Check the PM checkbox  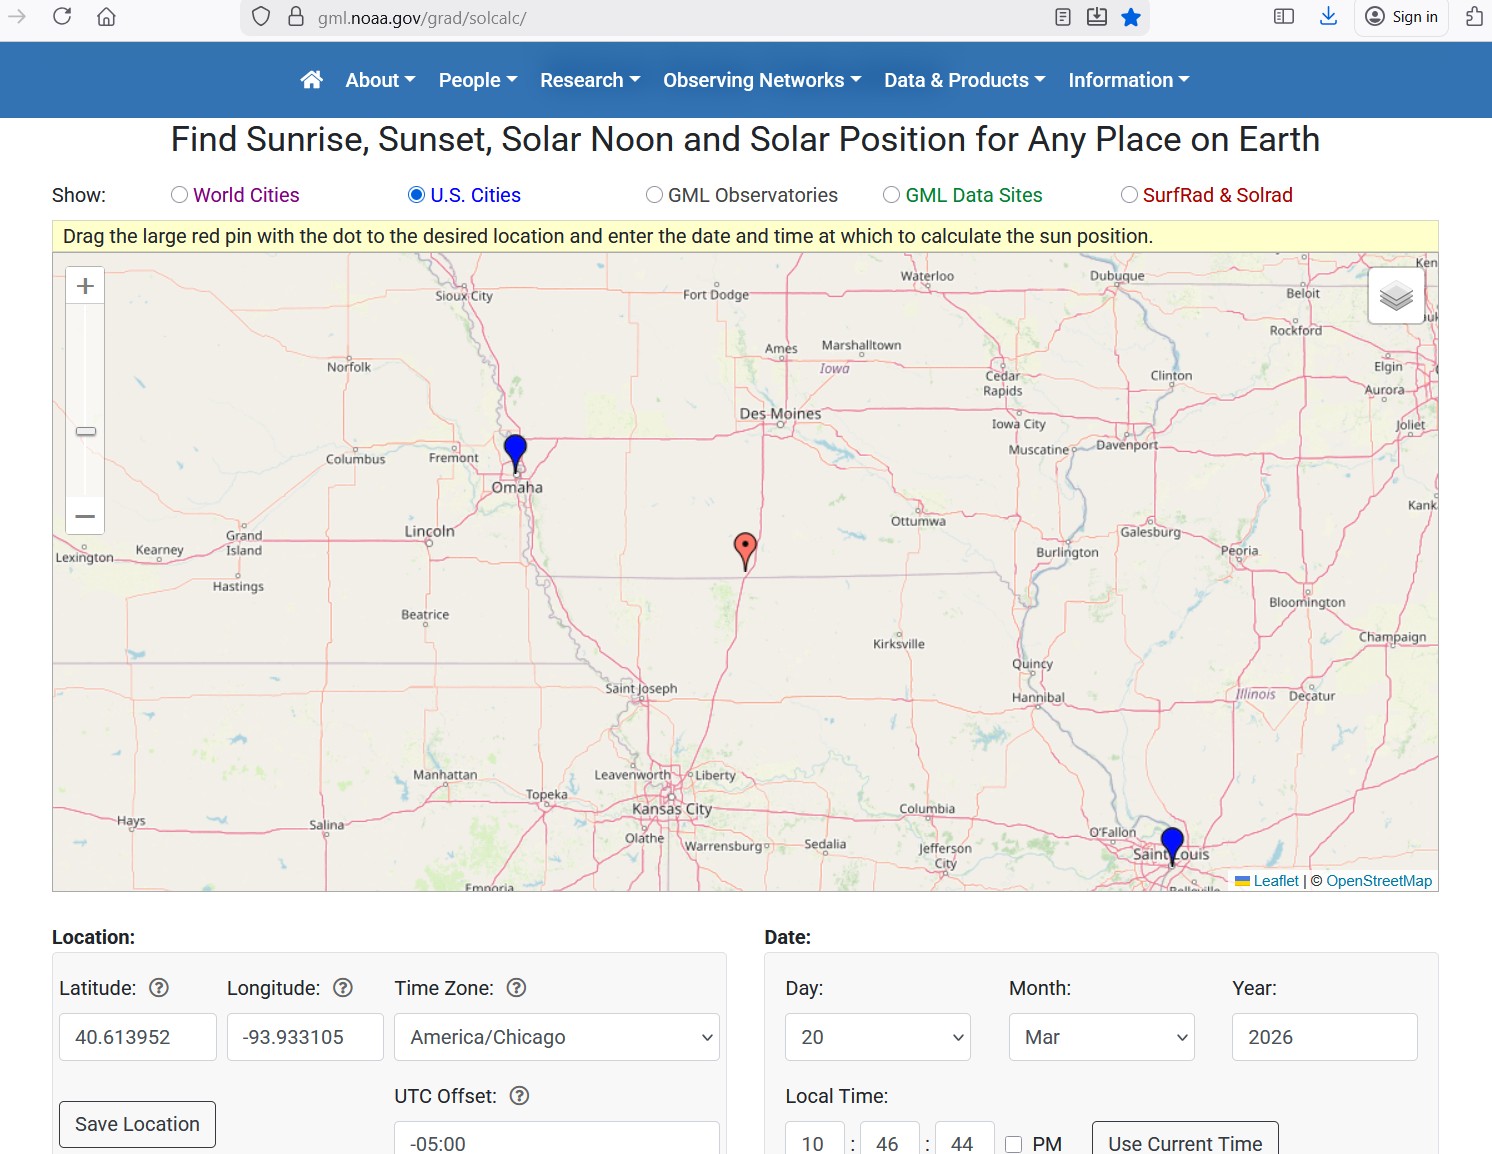point(1013,1144)
